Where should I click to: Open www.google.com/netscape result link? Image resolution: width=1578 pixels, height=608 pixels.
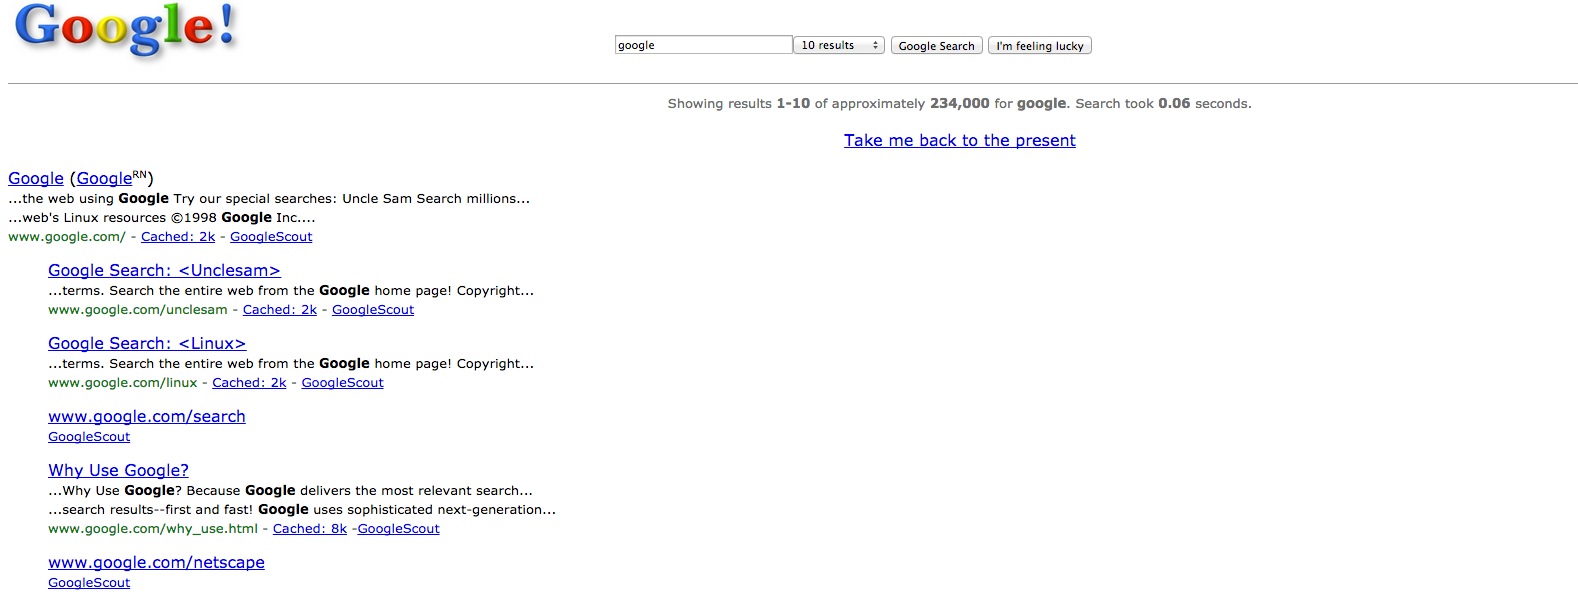(156, 562)
